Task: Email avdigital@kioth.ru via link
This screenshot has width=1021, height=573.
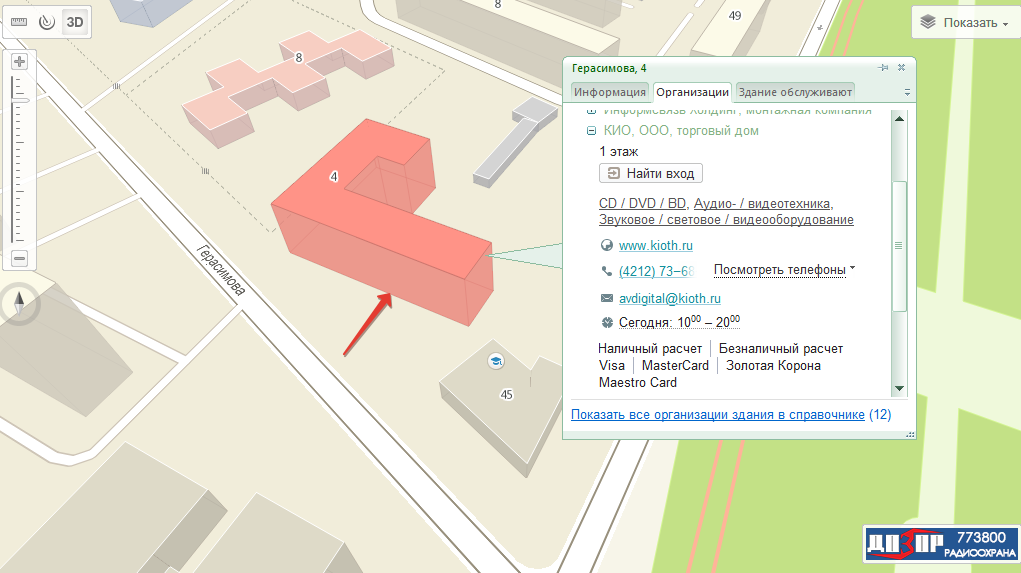Action: click(669, 298)
